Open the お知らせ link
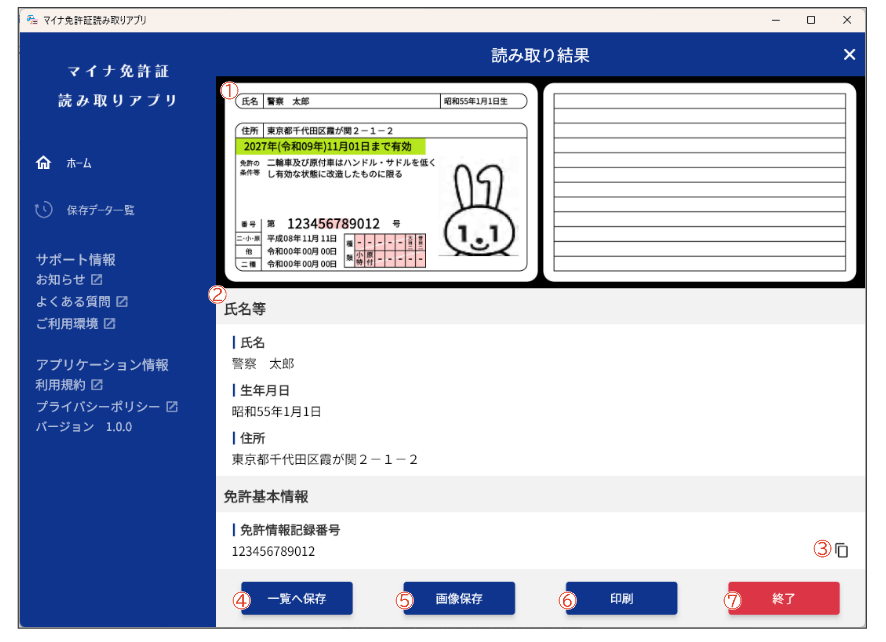The height and width of the screenshot is (642, 886). (59, 279)
